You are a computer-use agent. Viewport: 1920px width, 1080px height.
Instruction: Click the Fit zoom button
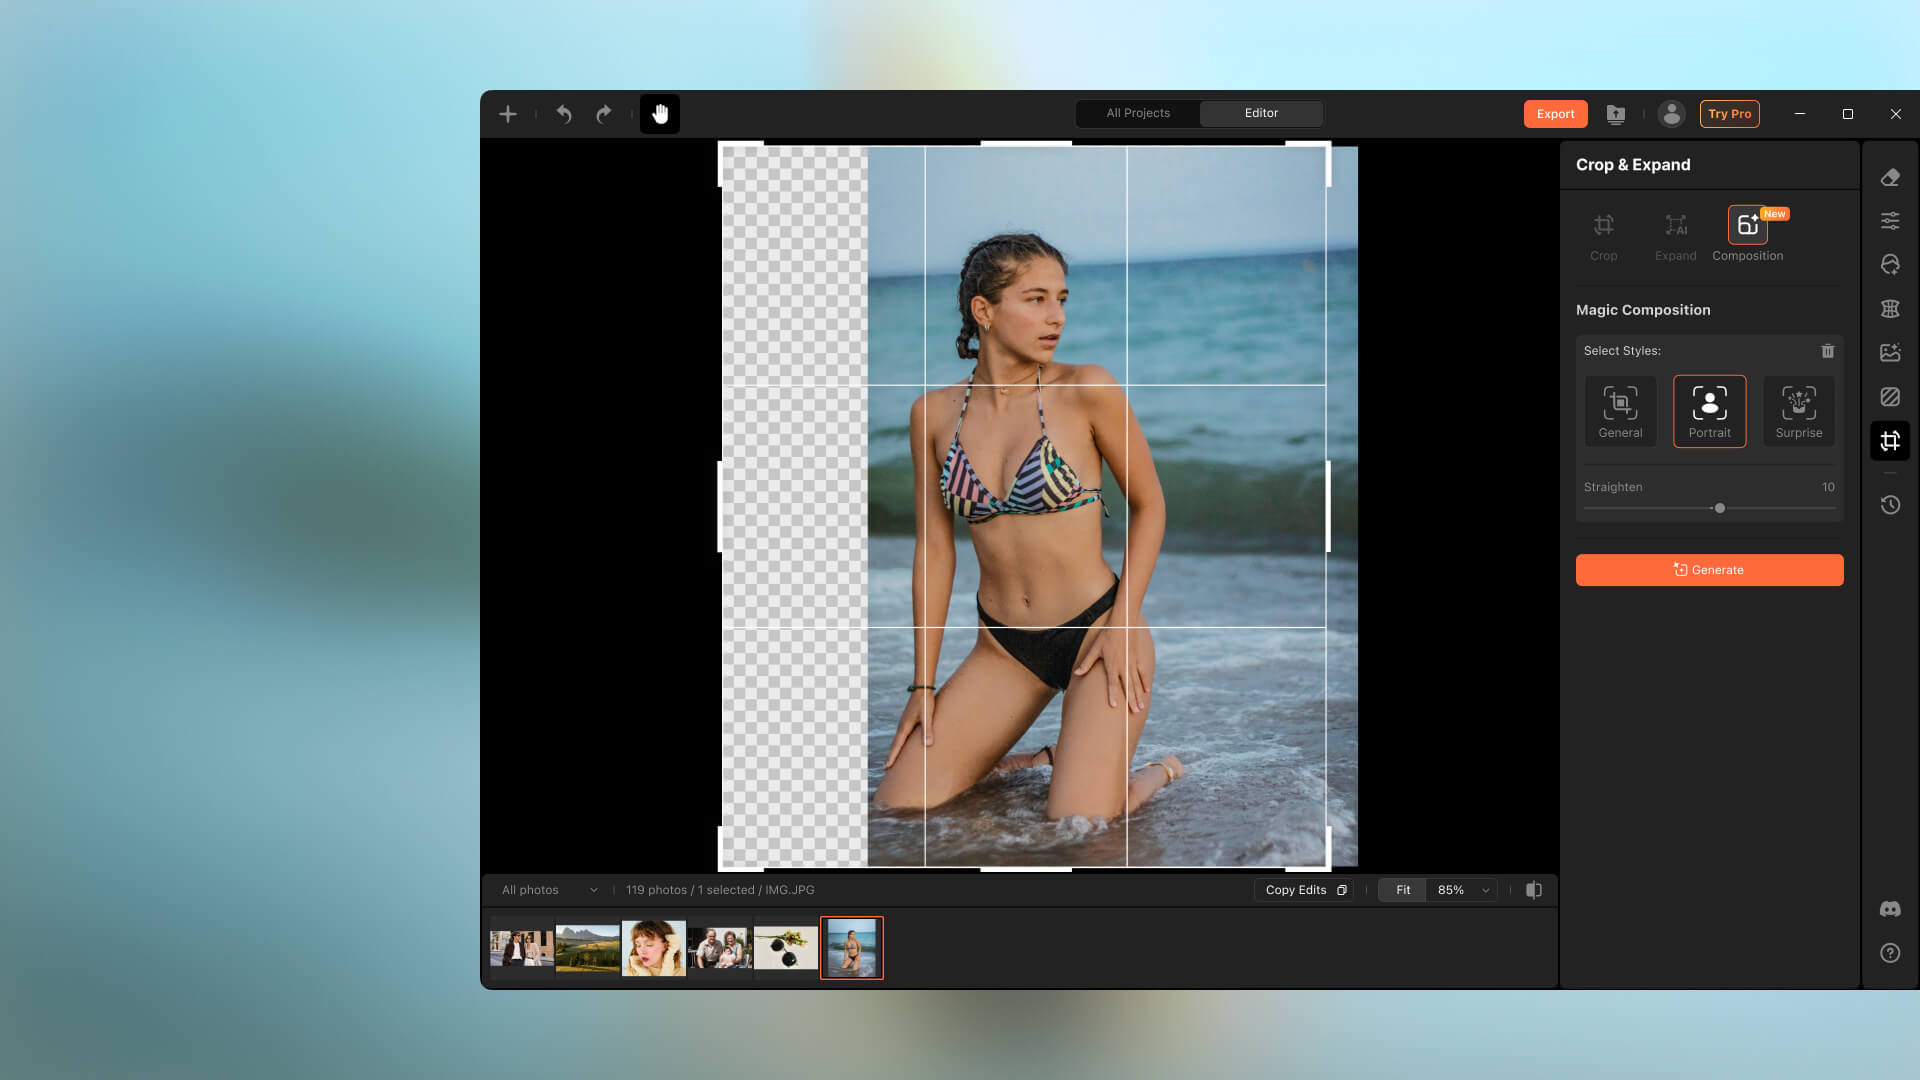1403,890
